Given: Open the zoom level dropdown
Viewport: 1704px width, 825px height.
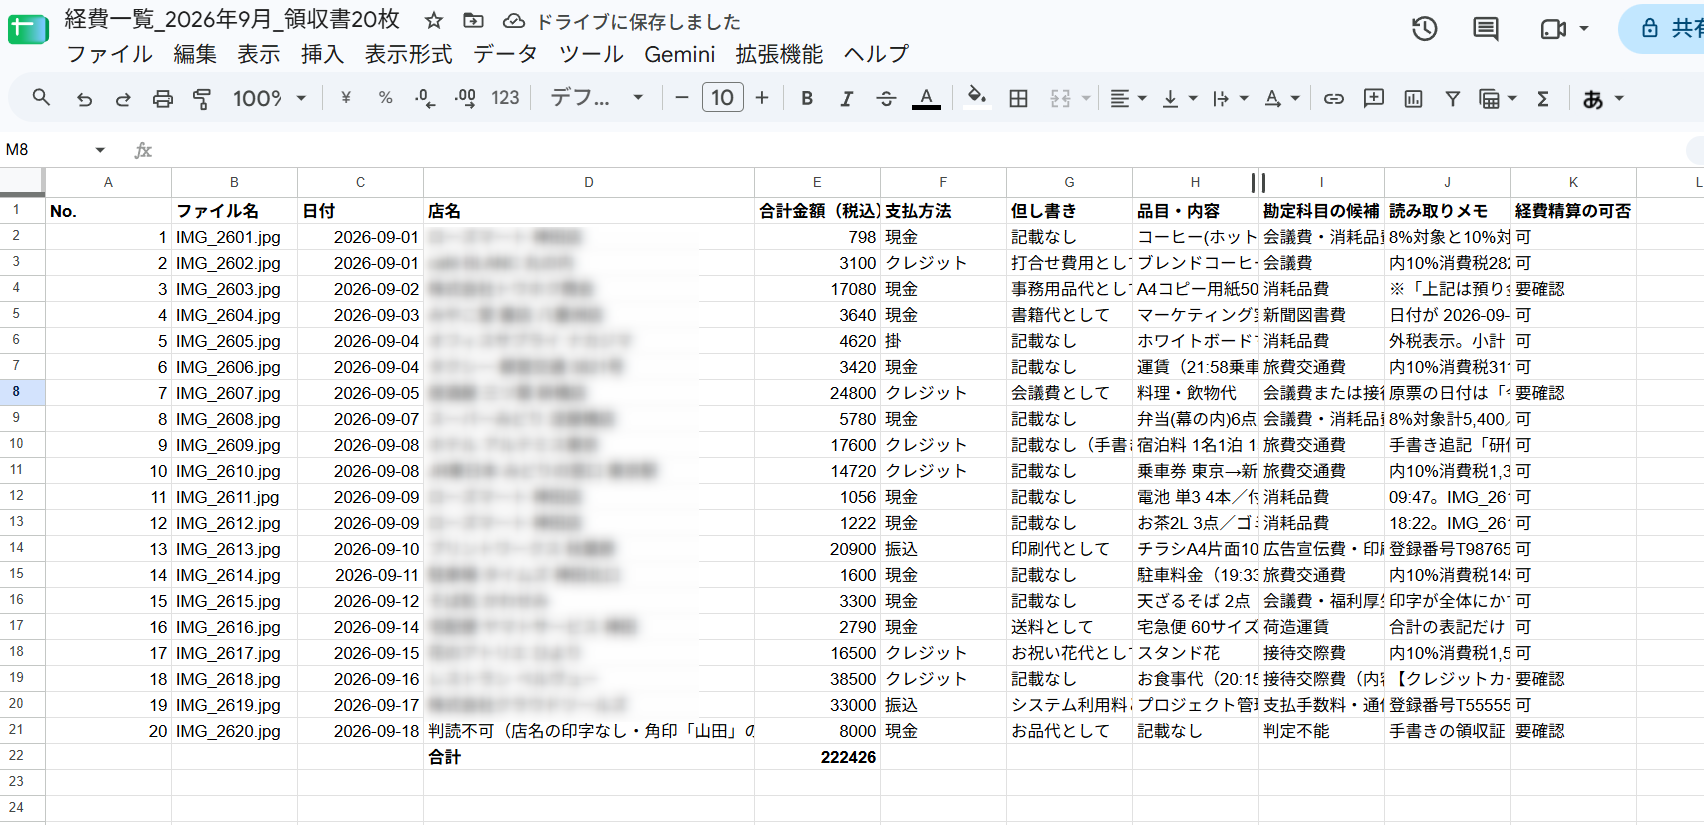Looking at the screenshot, I should click(269, 98).
